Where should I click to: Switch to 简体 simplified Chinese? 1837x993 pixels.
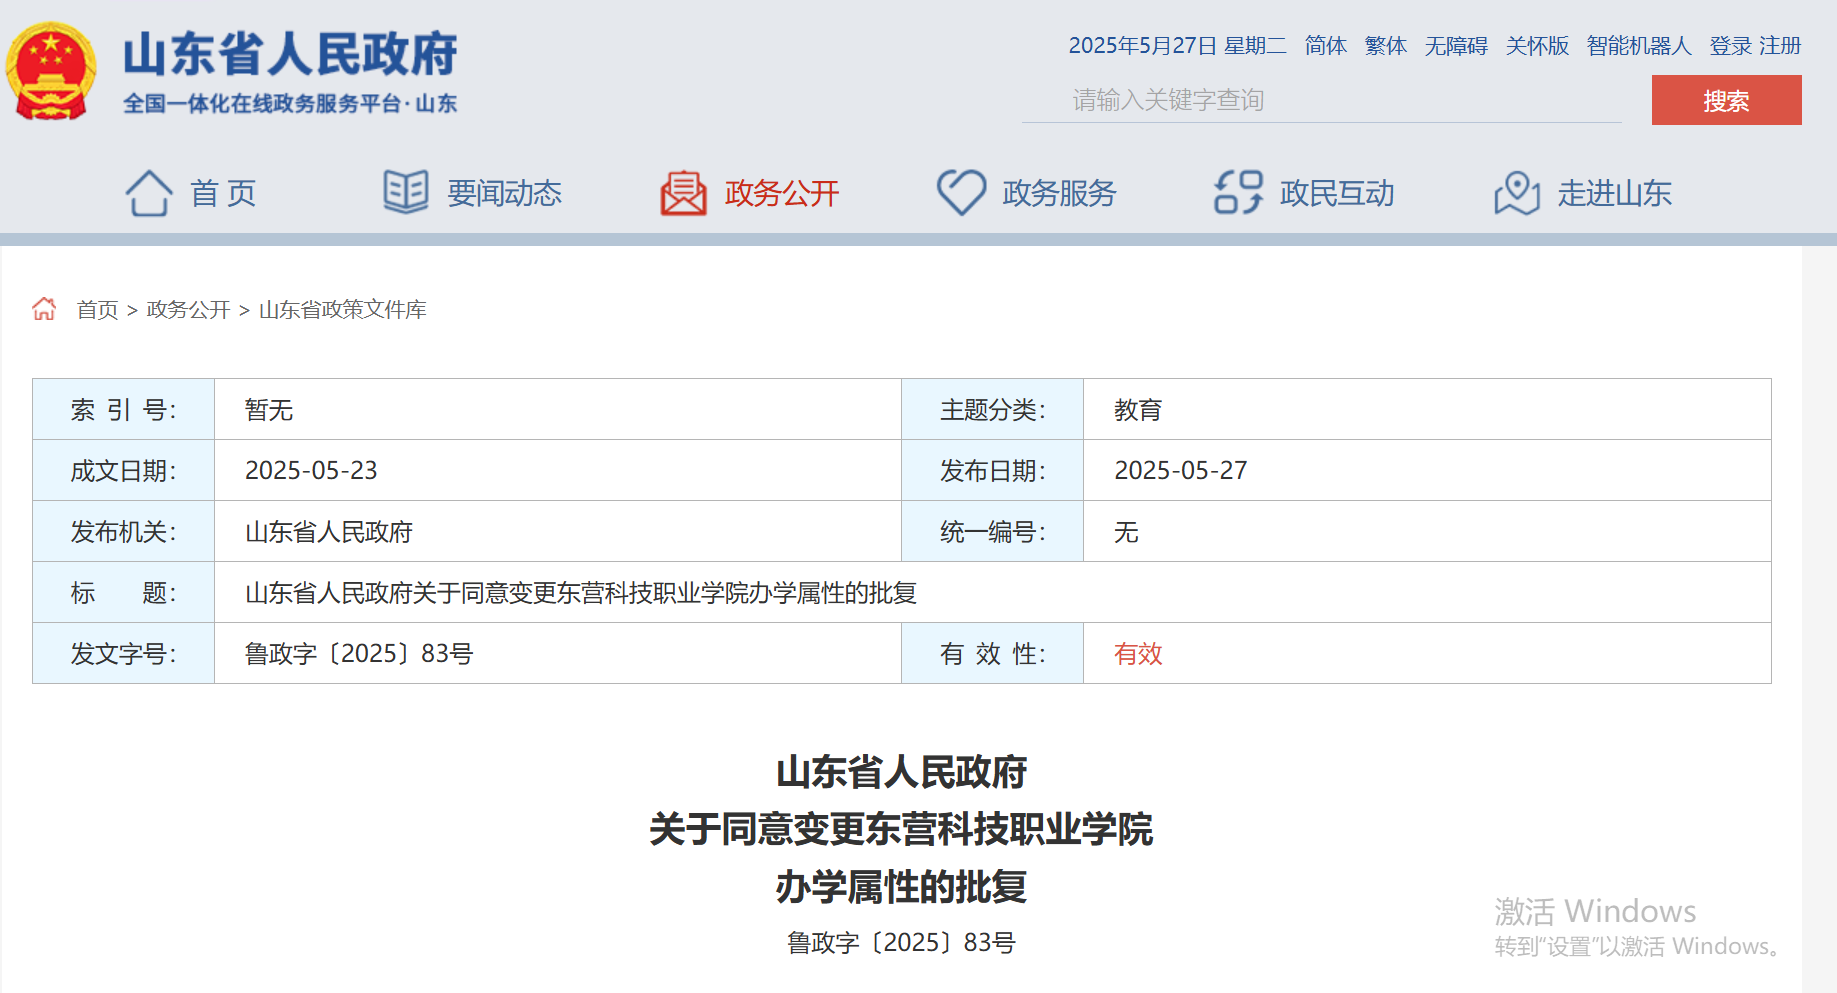coord(1326,46)
